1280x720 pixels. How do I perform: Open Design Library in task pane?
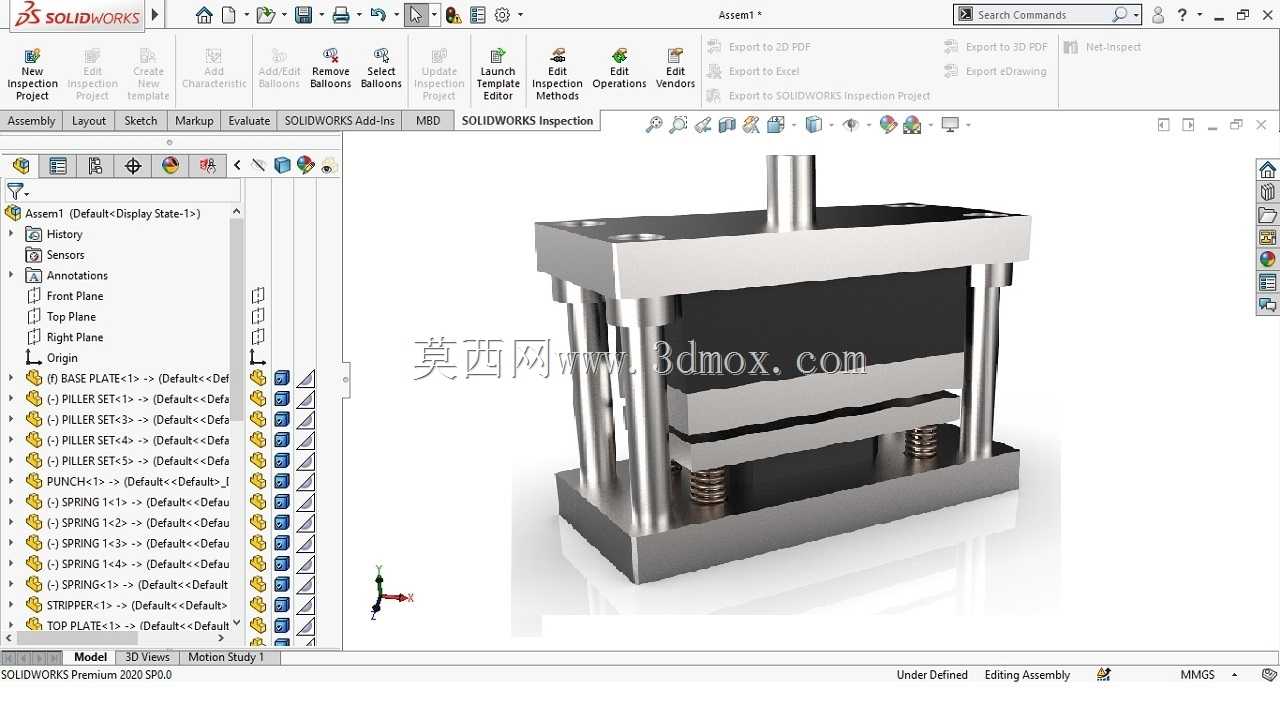pos(1268,192)
